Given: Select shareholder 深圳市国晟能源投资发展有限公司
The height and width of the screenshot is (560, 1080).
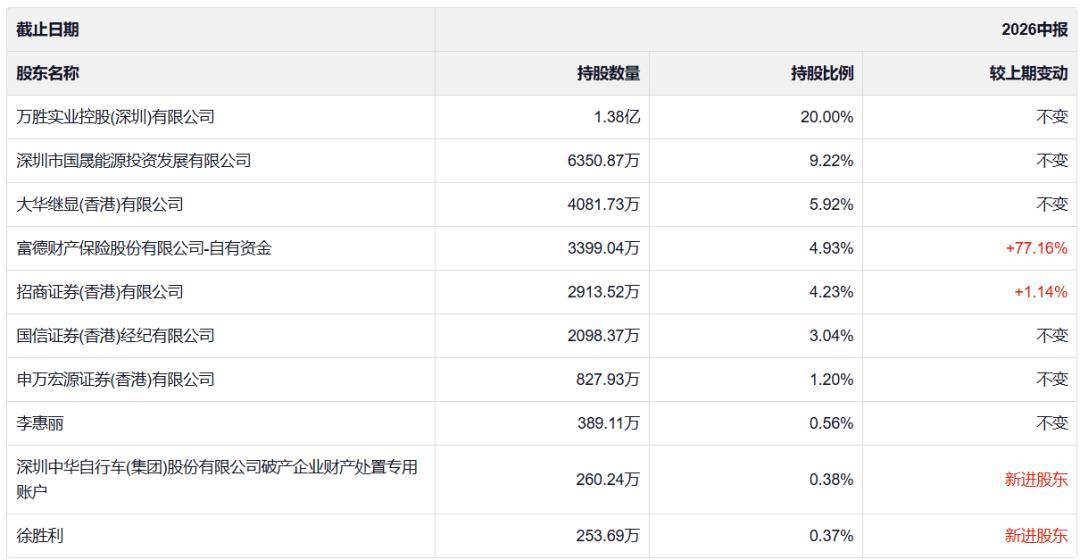Looking at the screenshot, I should (134, 160).
